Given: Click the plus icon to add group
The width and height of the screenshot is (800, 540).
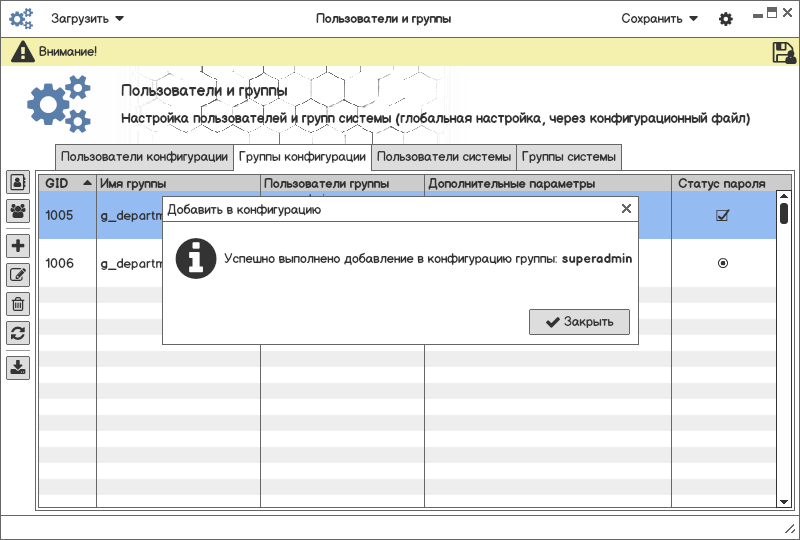Looking at the screenshot, I should 18,246.
